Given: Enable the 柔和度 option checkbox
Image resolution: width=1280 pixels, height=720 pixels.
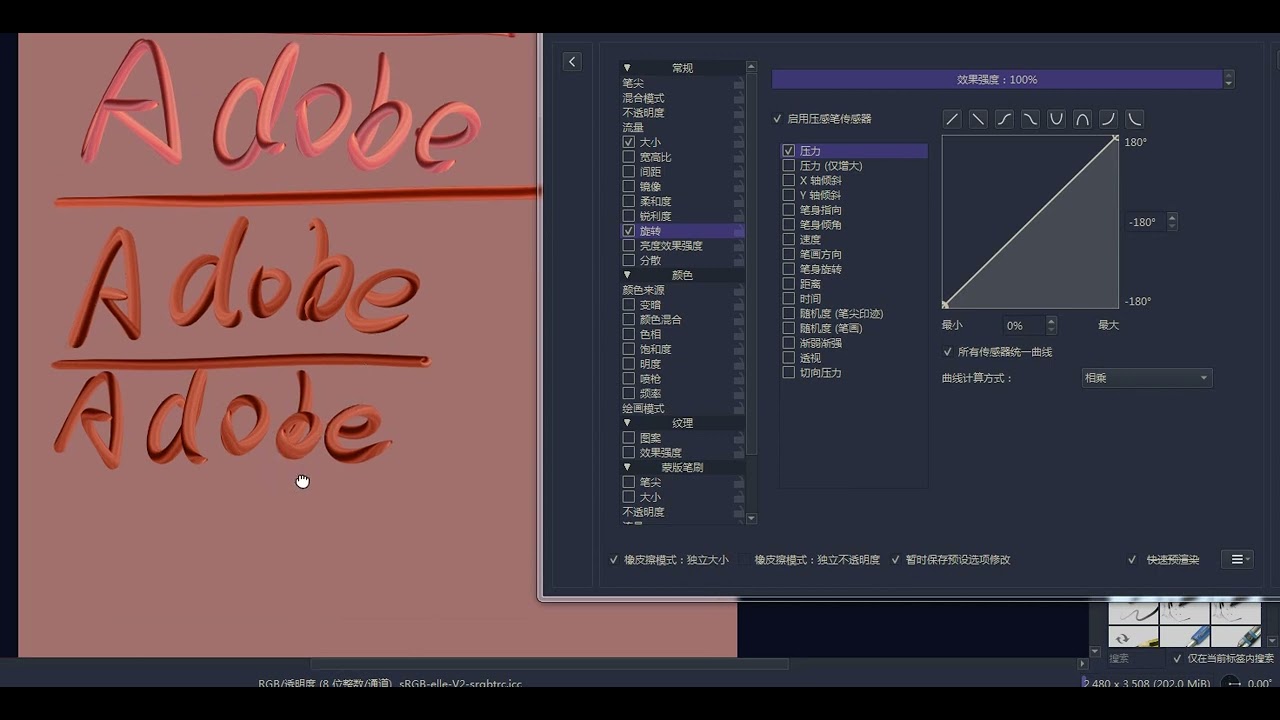Looking at the screenshot, I should click(629, 201).
